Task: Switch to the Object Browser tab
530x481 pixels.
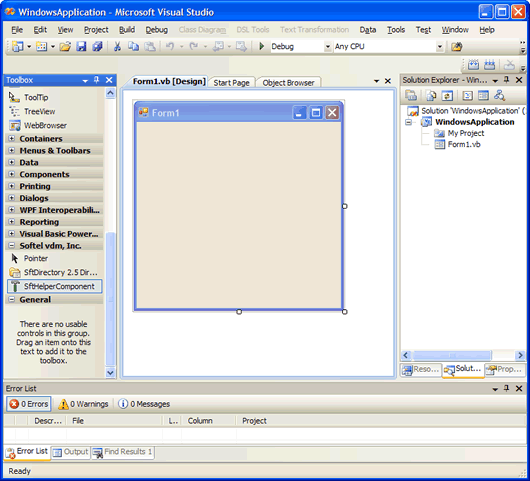Action: (288, 83)
